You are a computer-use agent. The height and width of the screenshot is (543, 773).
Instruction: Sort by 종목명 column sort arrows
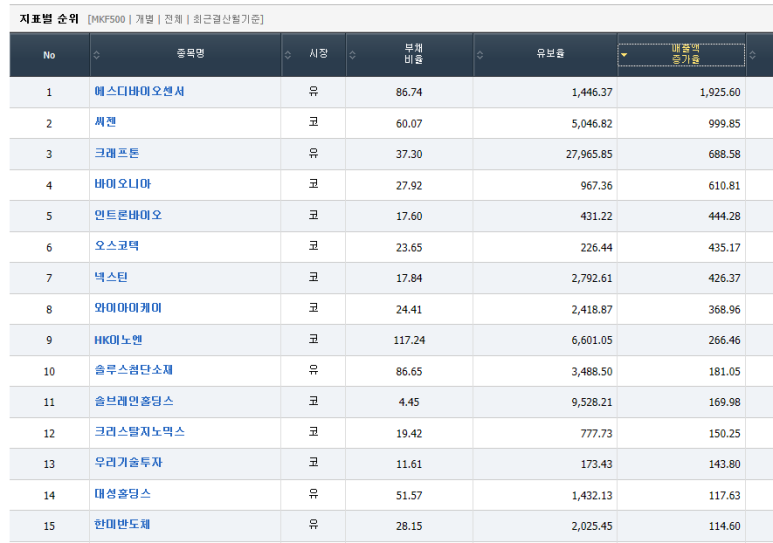coord(97,55)
